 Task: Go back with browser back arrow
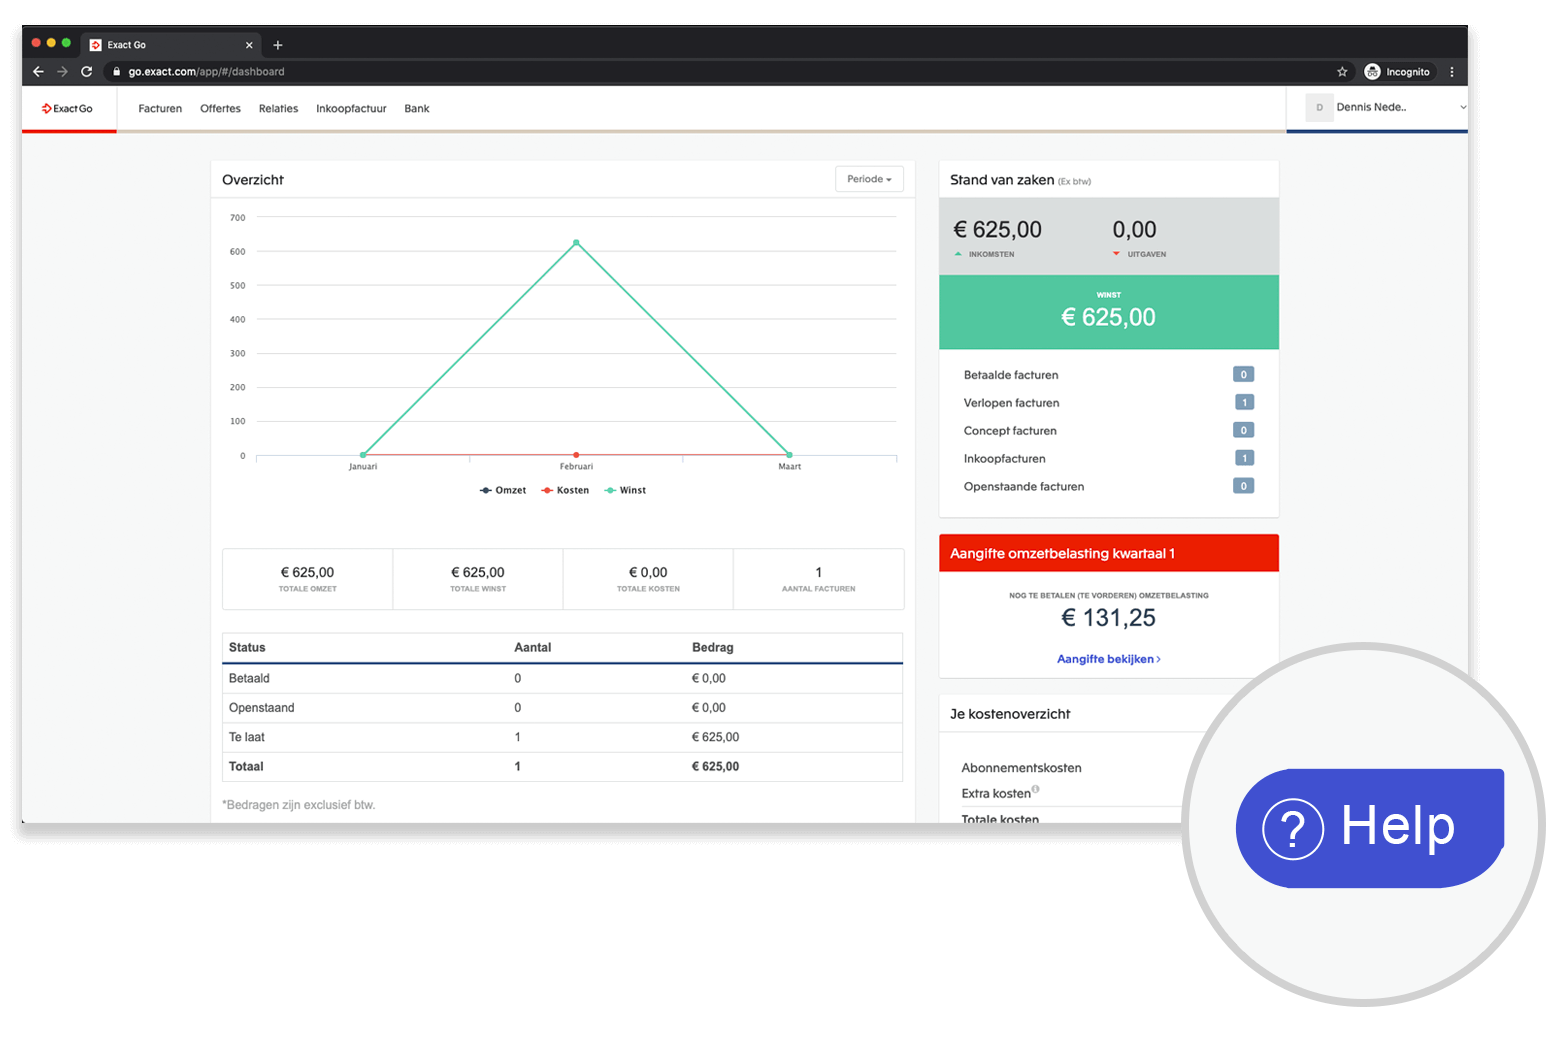38,72
